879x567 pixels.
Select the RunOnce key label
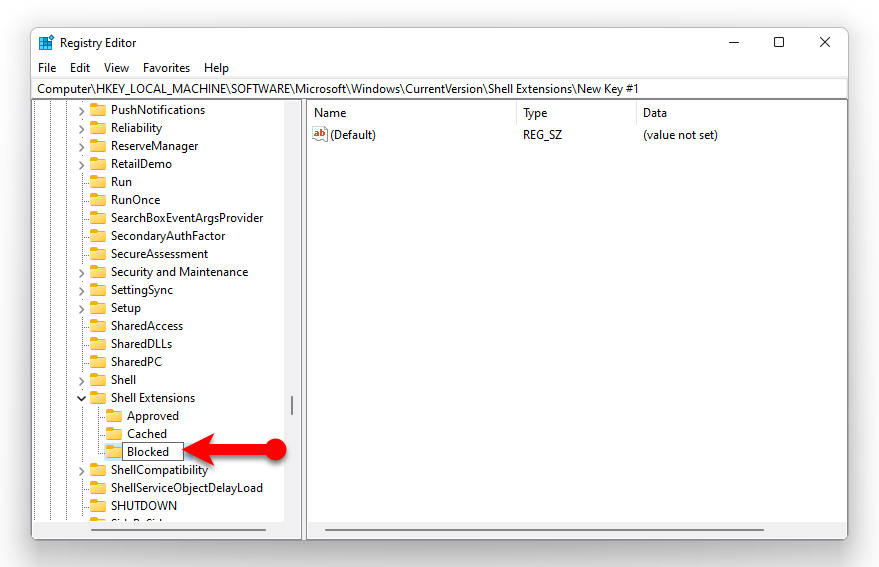coord(135,200)
